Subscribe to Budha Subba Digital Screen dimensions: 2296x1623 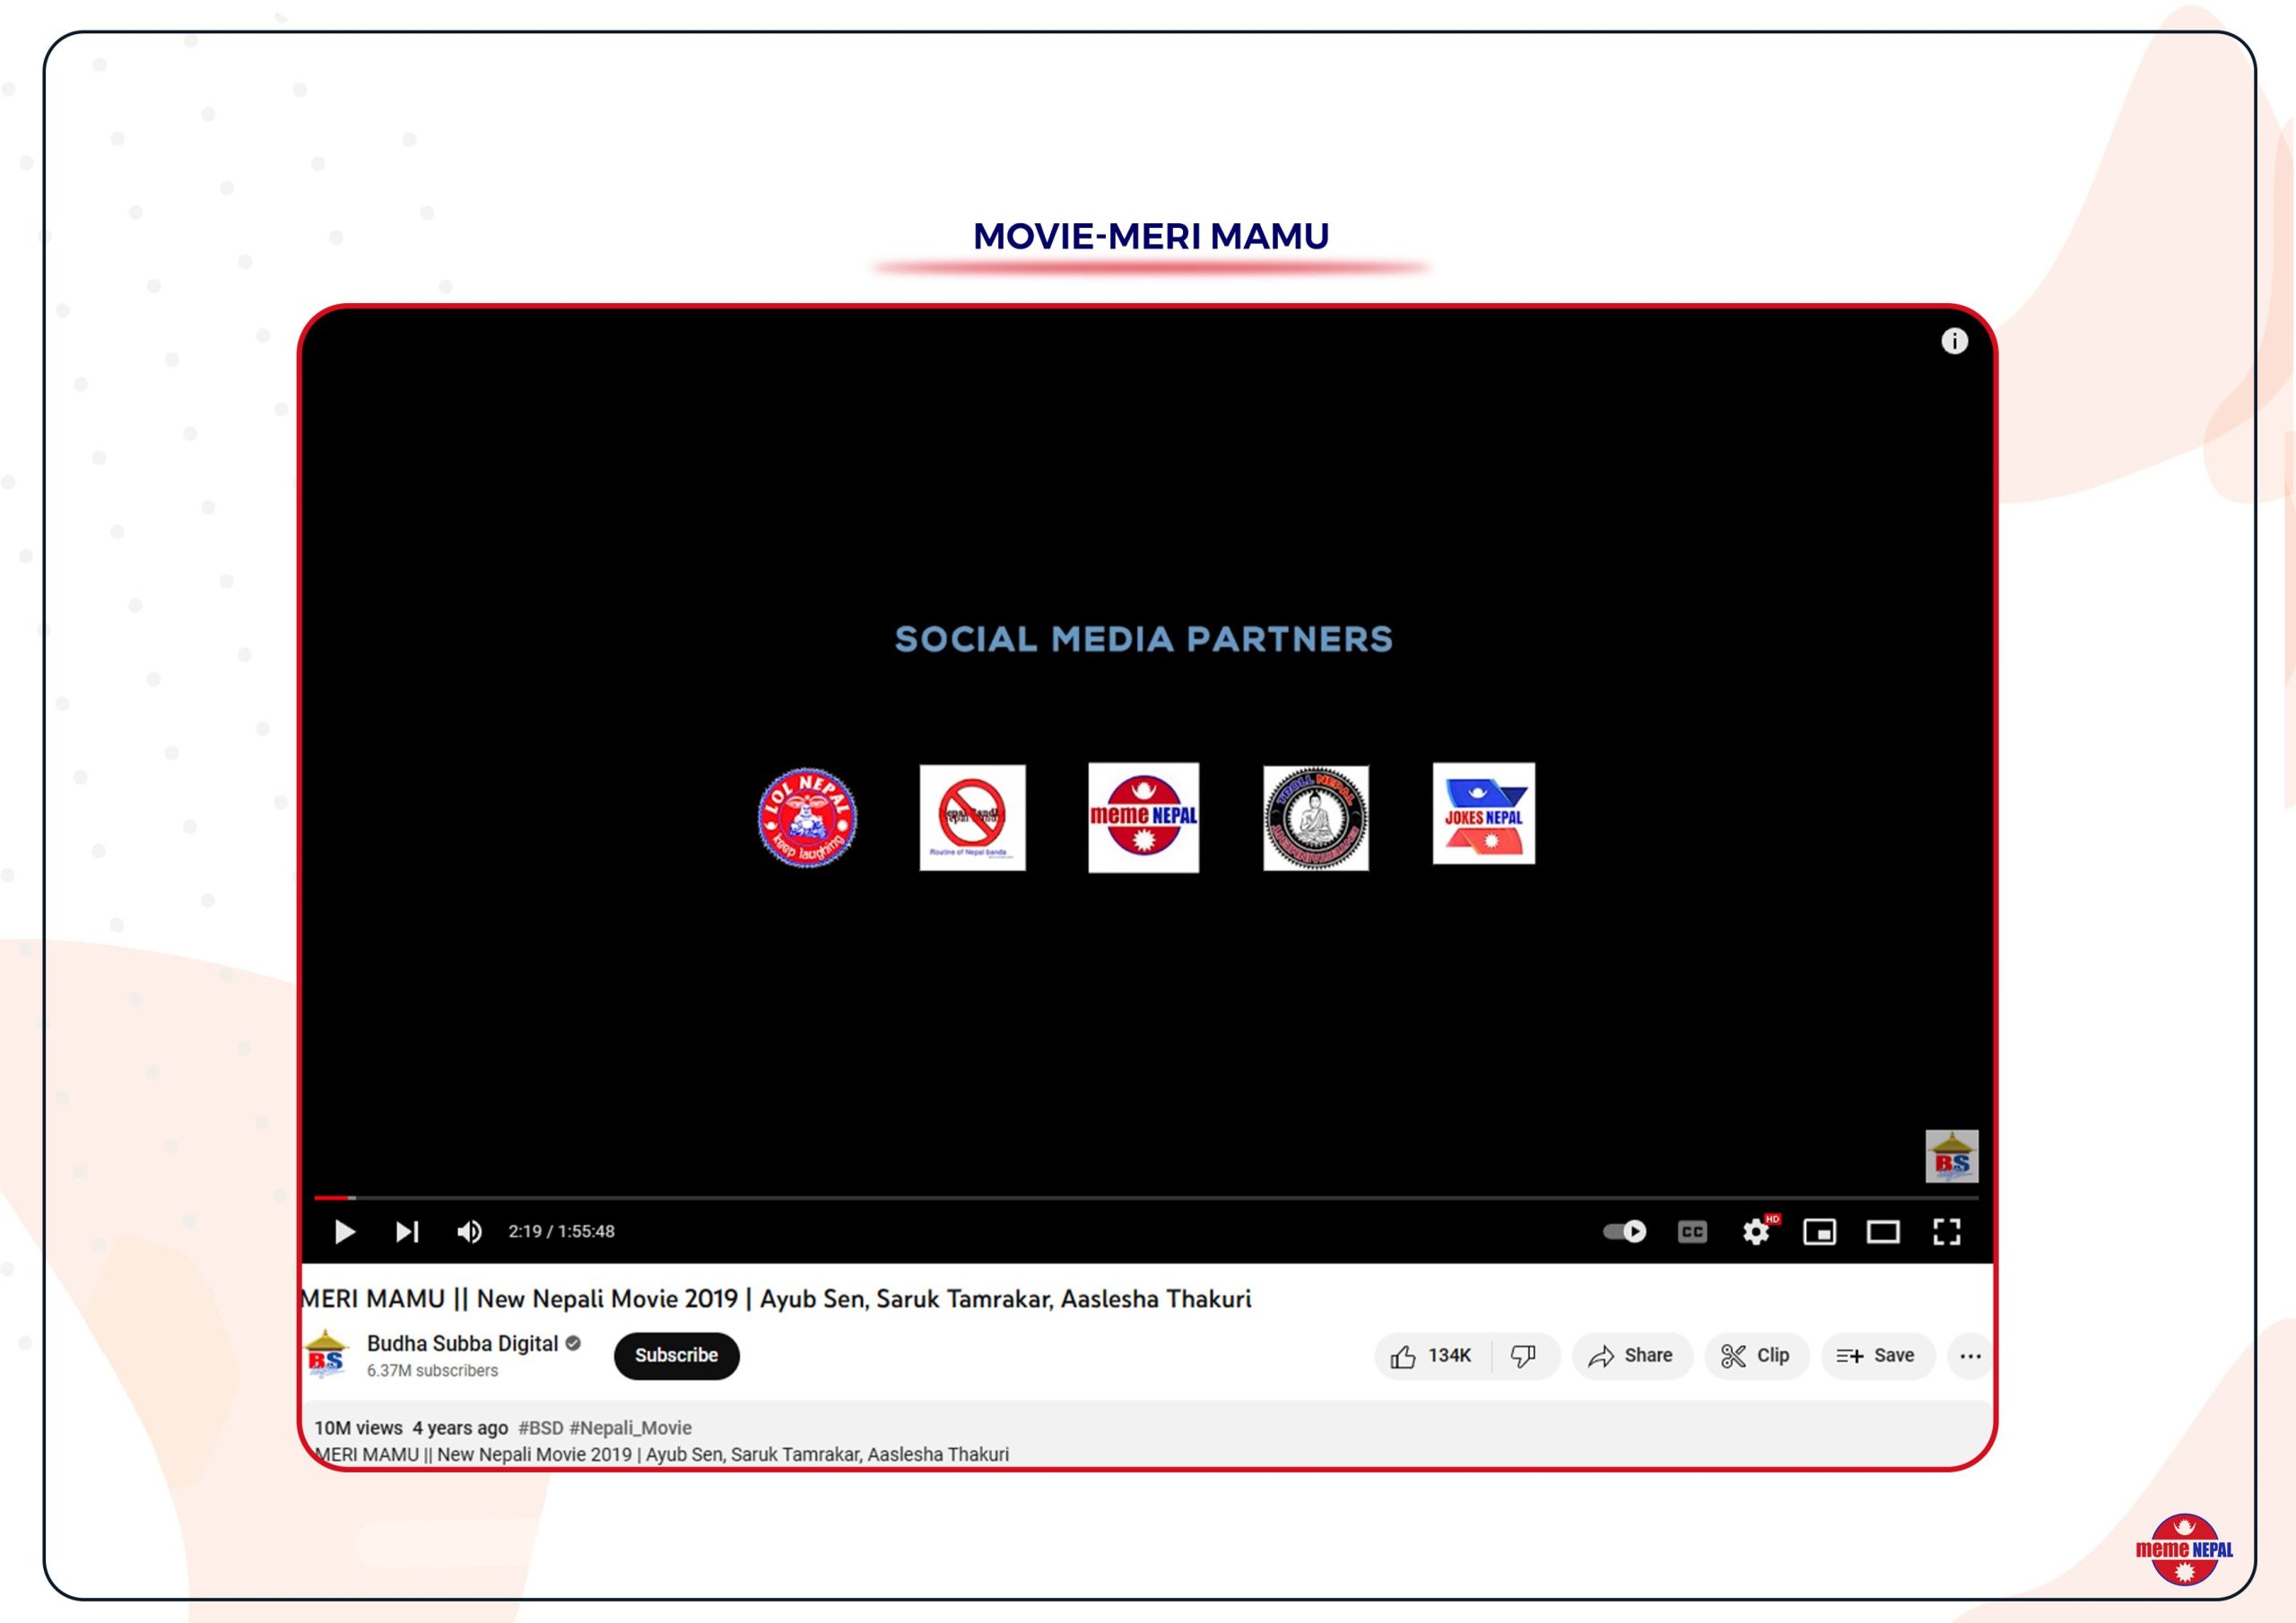(x=676, y=1355)
